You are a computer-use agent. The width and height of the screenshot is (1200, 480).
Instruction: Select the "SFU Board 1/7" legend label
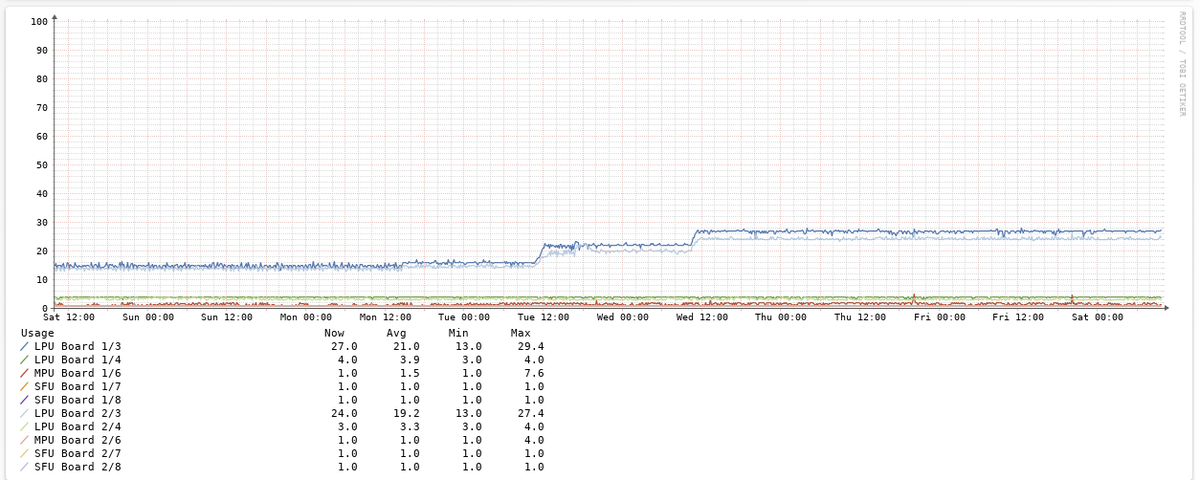(77, 386)
